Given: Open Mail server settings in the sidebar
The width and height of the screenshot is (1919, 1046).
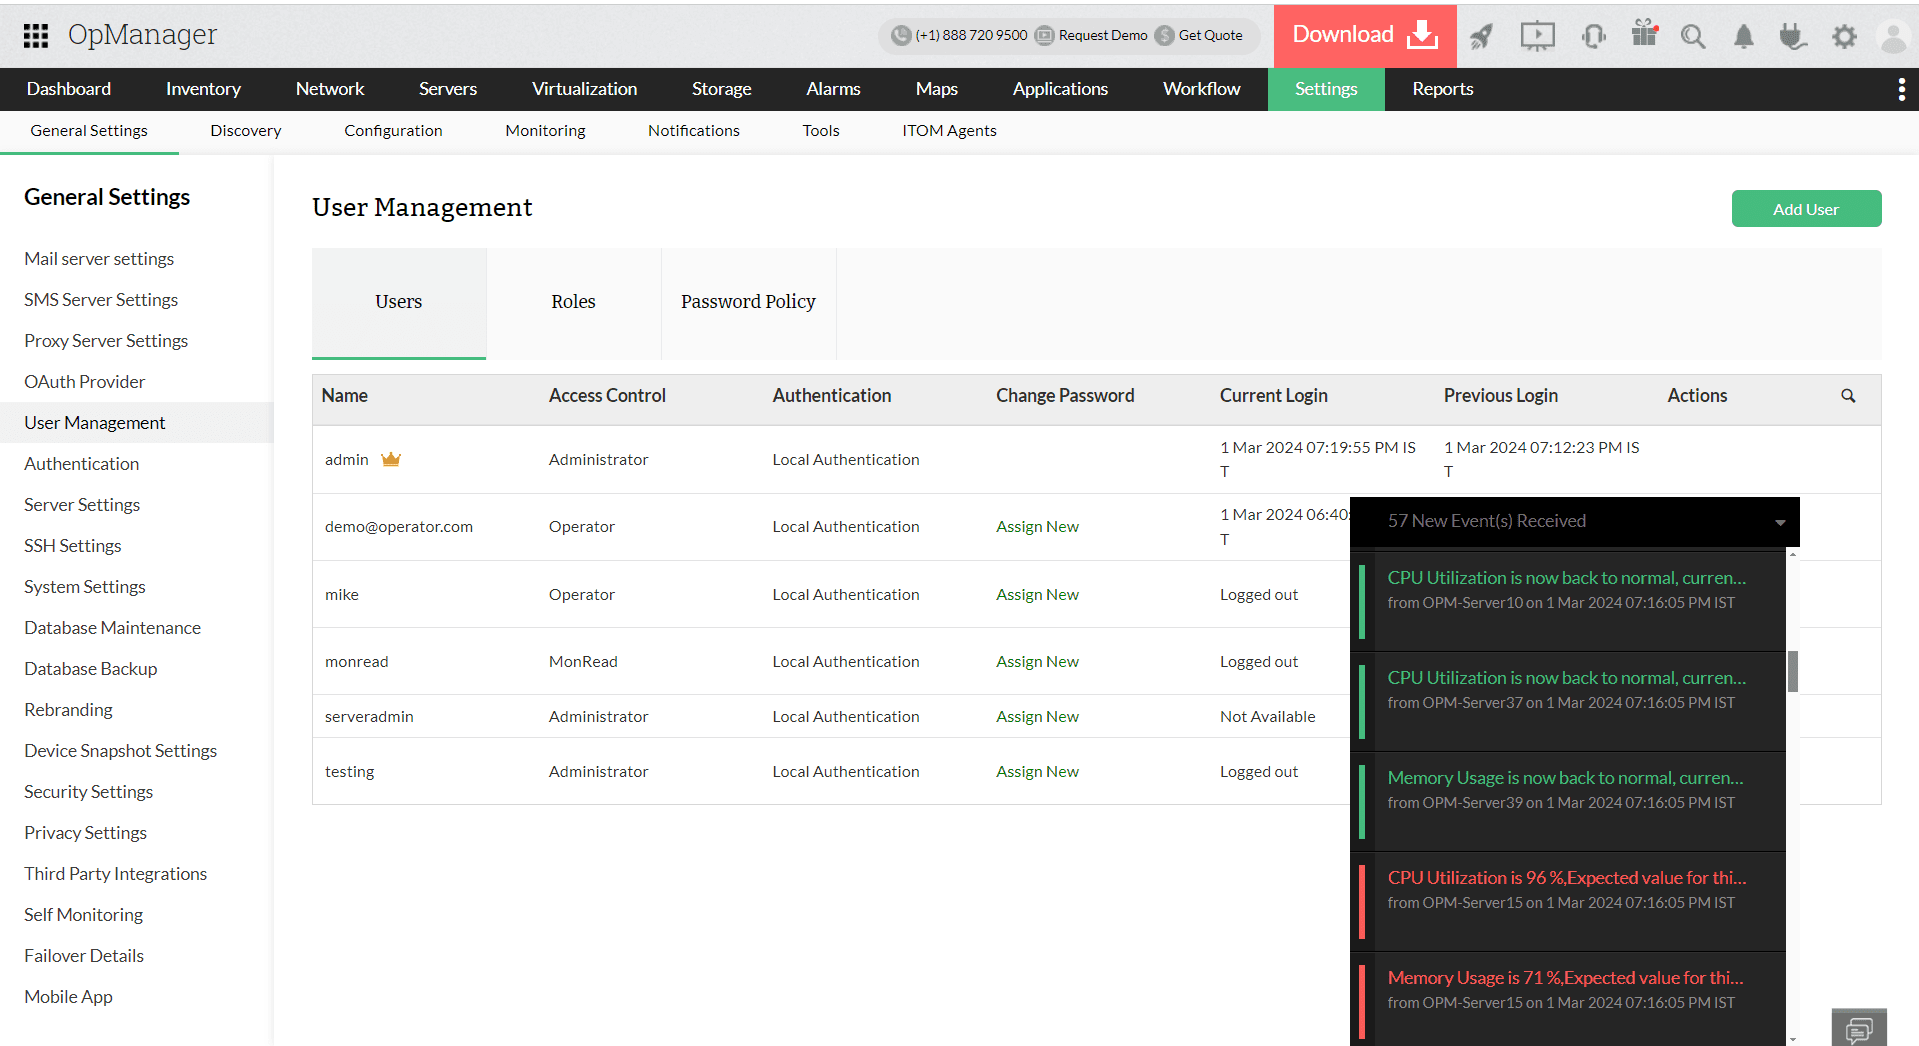Looking at the screenshot, I should 99,259.
